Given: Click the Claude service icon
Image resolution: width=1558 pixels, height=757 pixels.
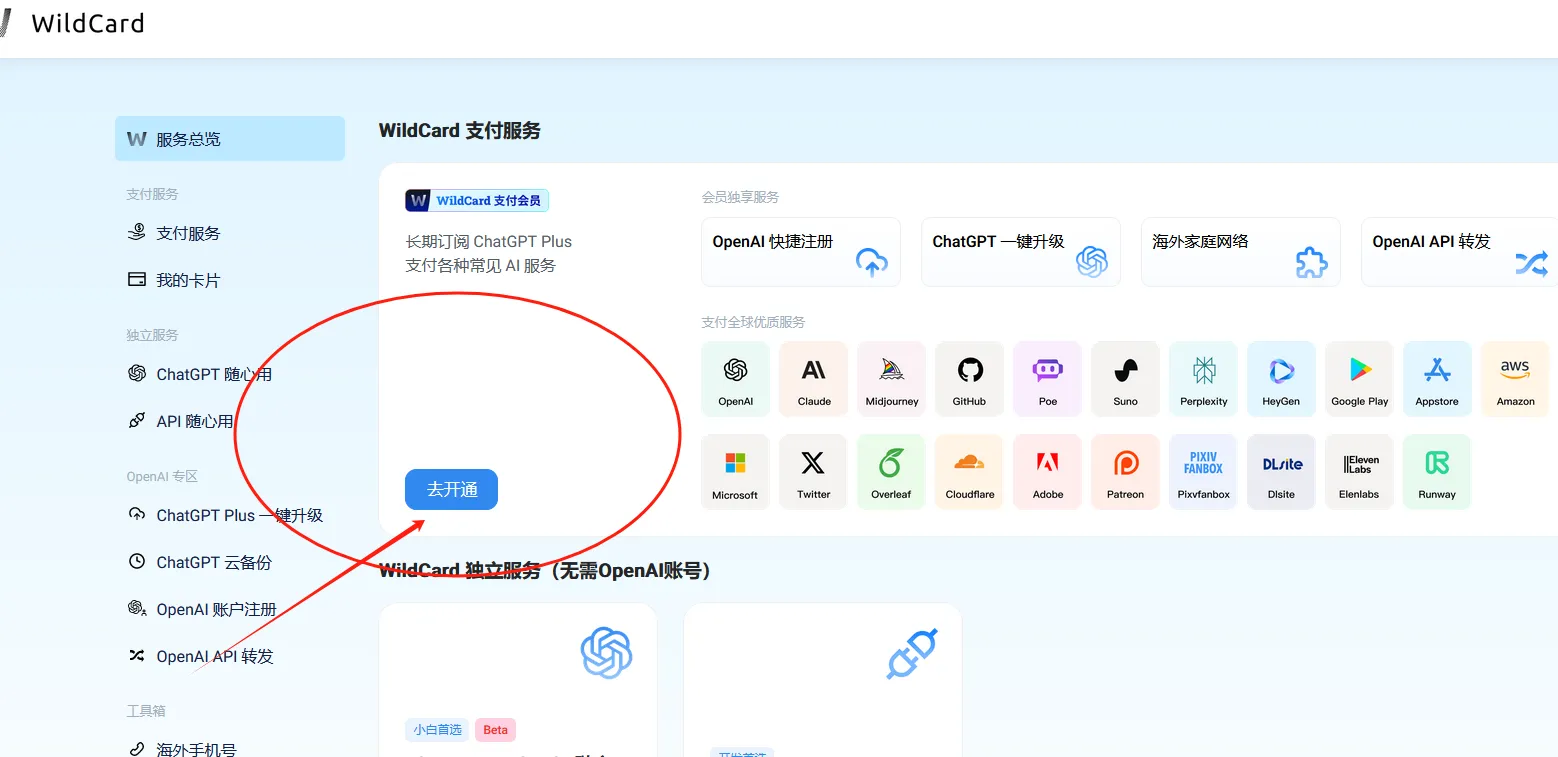Looking at the screenshot, I should click(x=813, y=378).
